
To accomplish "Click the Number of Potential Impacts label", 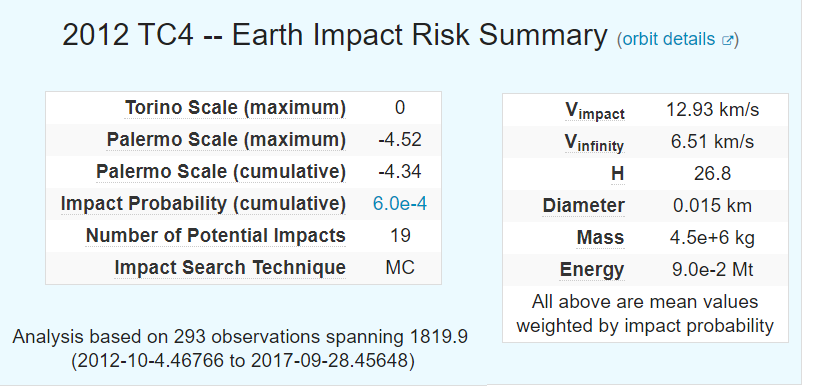I will [x=215, y=236].
